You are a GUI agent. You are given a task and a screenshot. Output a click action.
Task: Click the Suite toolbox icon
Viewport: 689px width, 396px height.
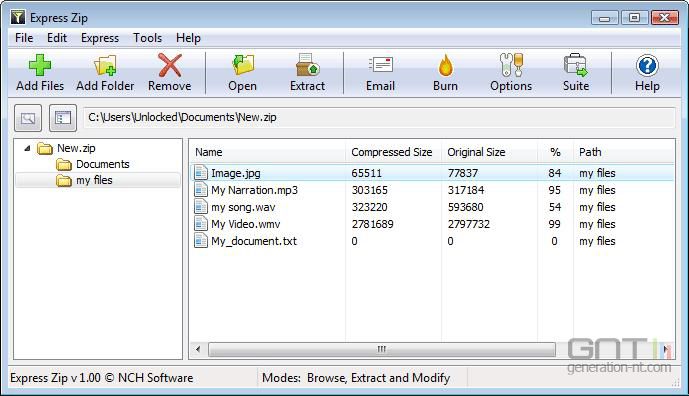tap(576, 65)
